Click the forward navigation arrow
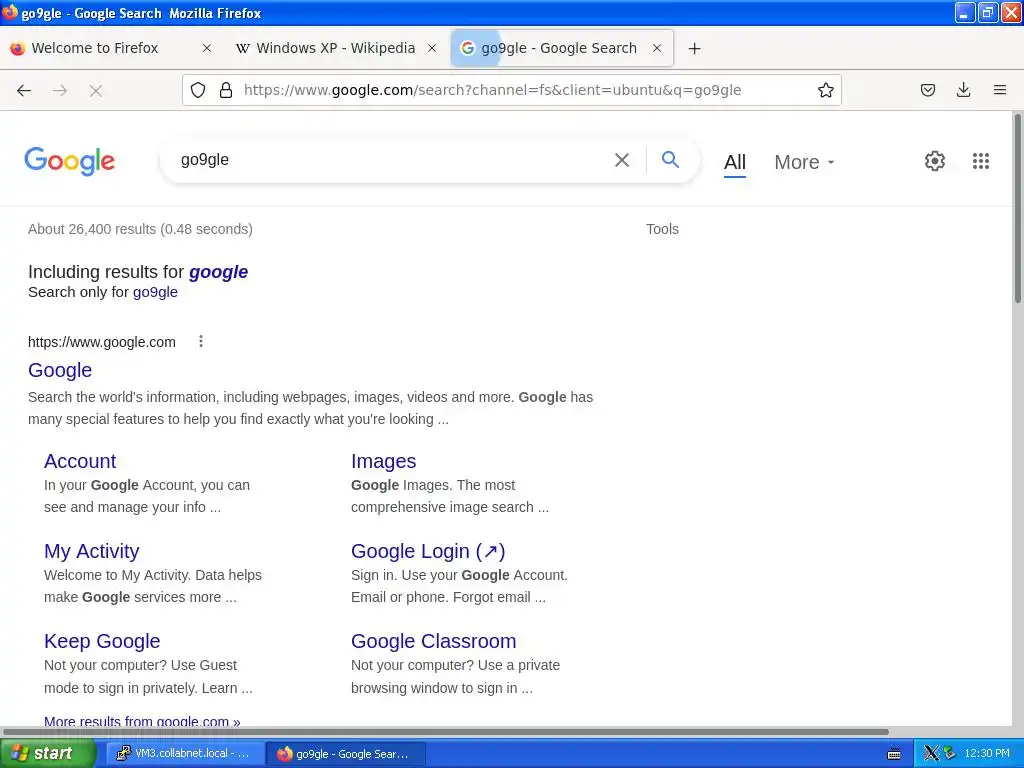The image size is (1024, 768). coord(60,90)
